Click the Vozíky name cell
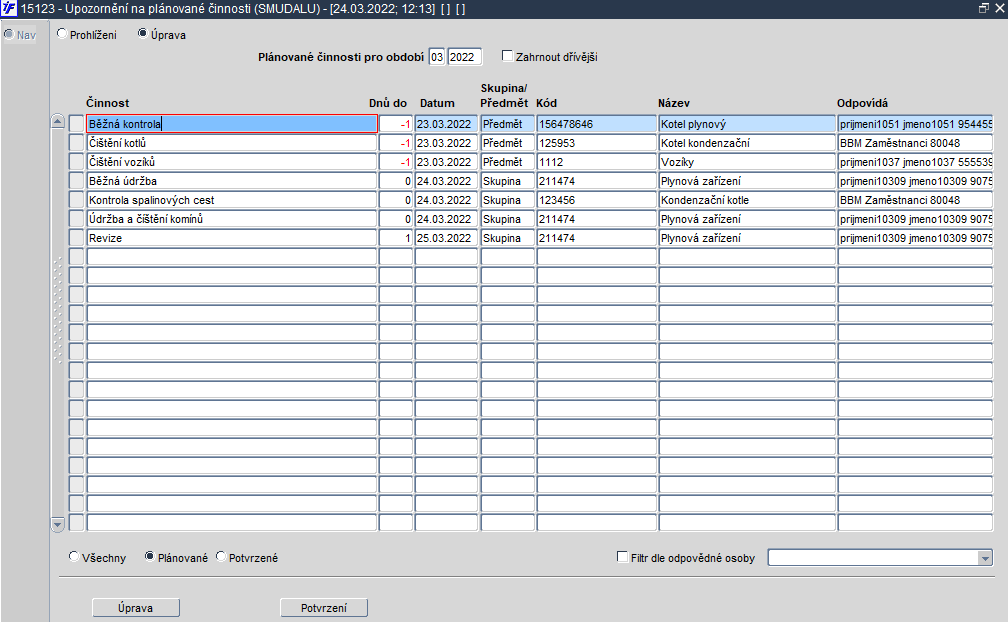 coord(746,162)
